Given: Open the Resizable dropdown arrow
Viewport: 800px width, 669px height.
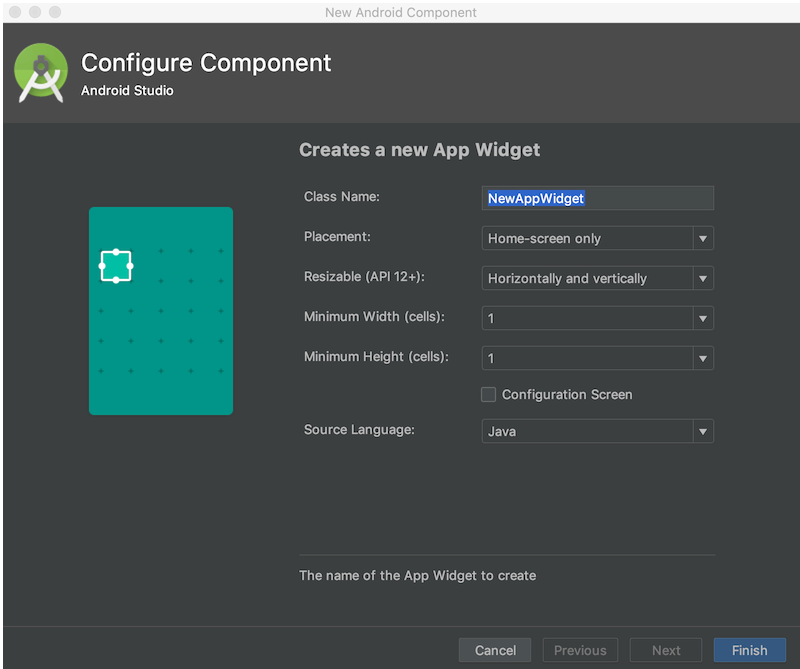Looking at the screenshot, I should point(704,278).
